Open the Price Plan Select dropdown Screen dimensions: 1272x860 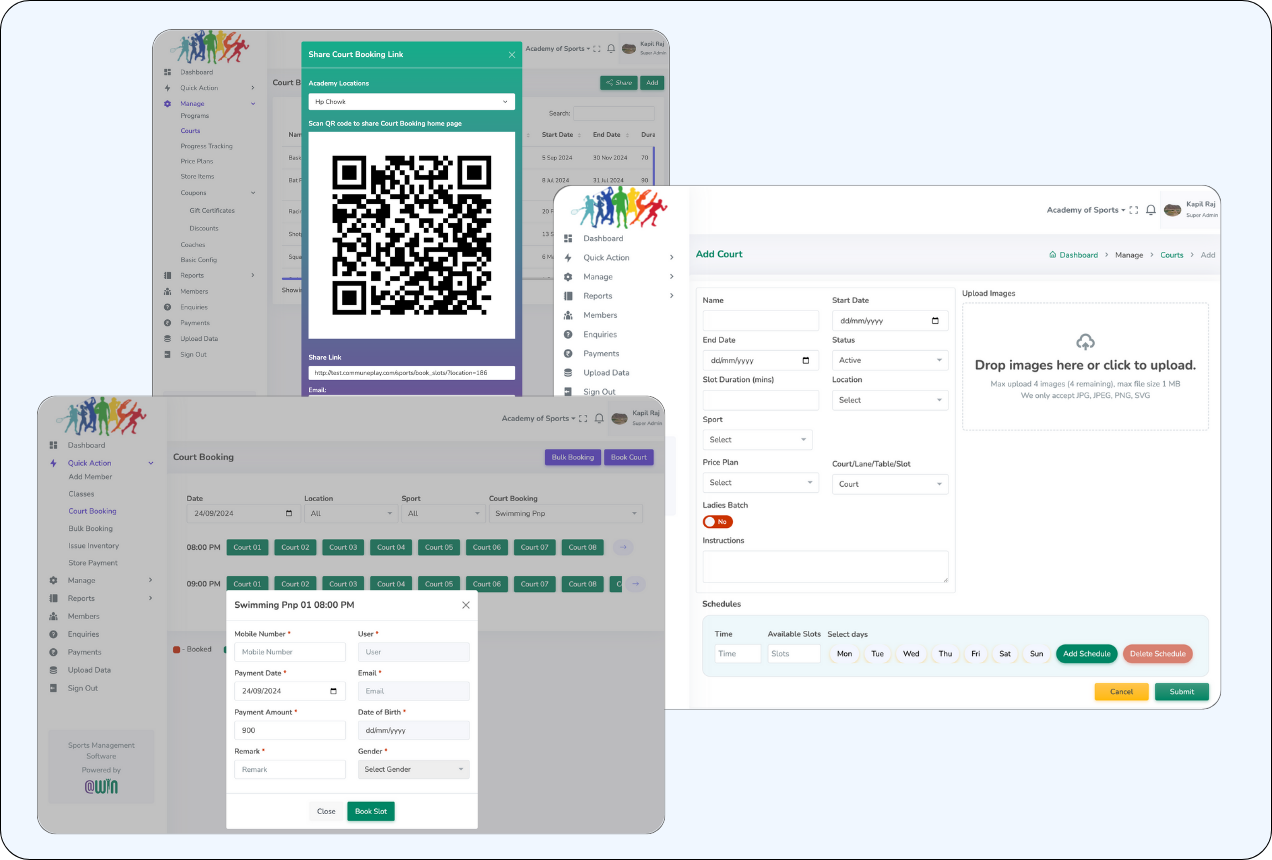coord(761,483)
